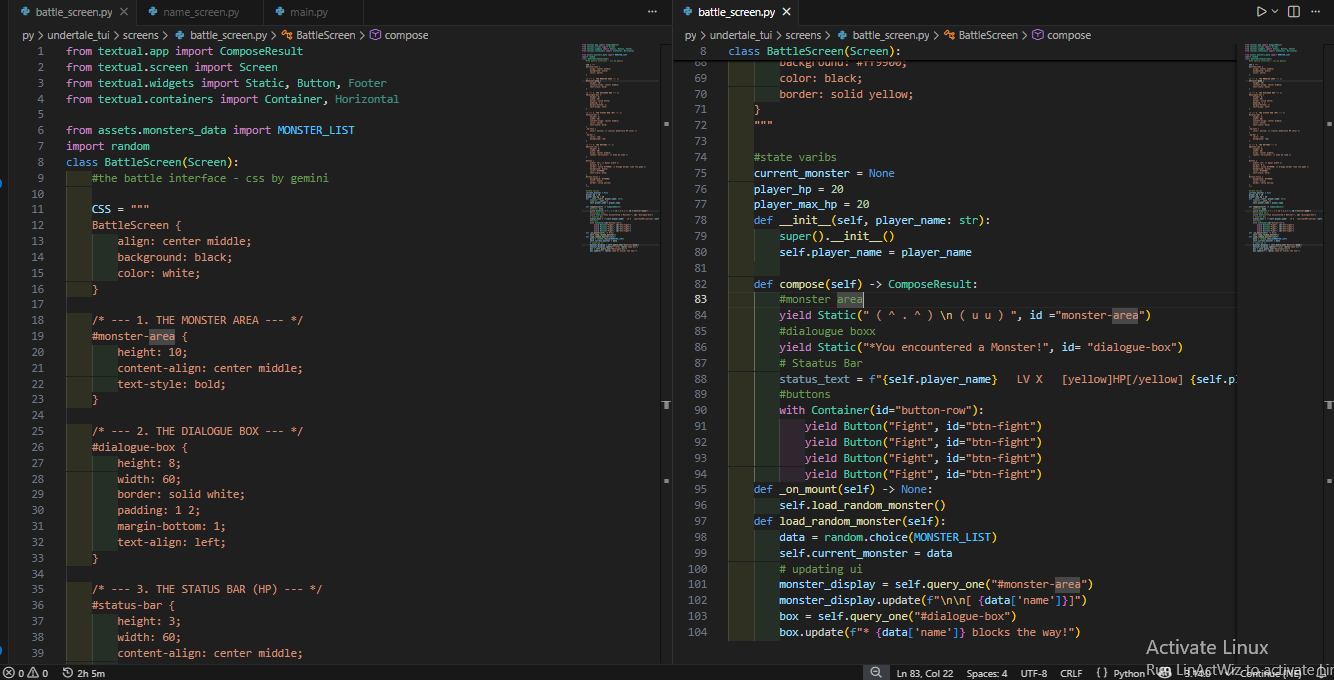Screen dimensions: 1334x680
Task: Click Ln 83, Col 22 to go to line
Action: coord(925,673)
